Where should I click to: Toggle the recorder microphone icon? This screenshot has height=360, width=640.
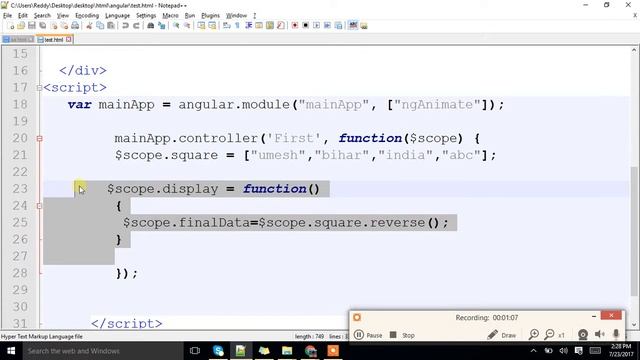coord(616,334)
